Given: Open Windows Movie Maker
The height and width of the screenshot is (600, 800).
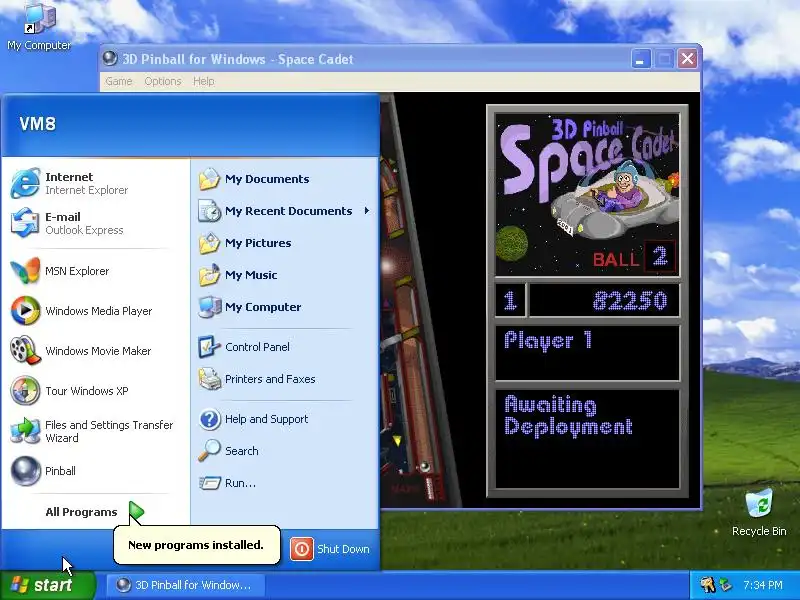Looking at the screenshot, I should (x=94, y=351).
